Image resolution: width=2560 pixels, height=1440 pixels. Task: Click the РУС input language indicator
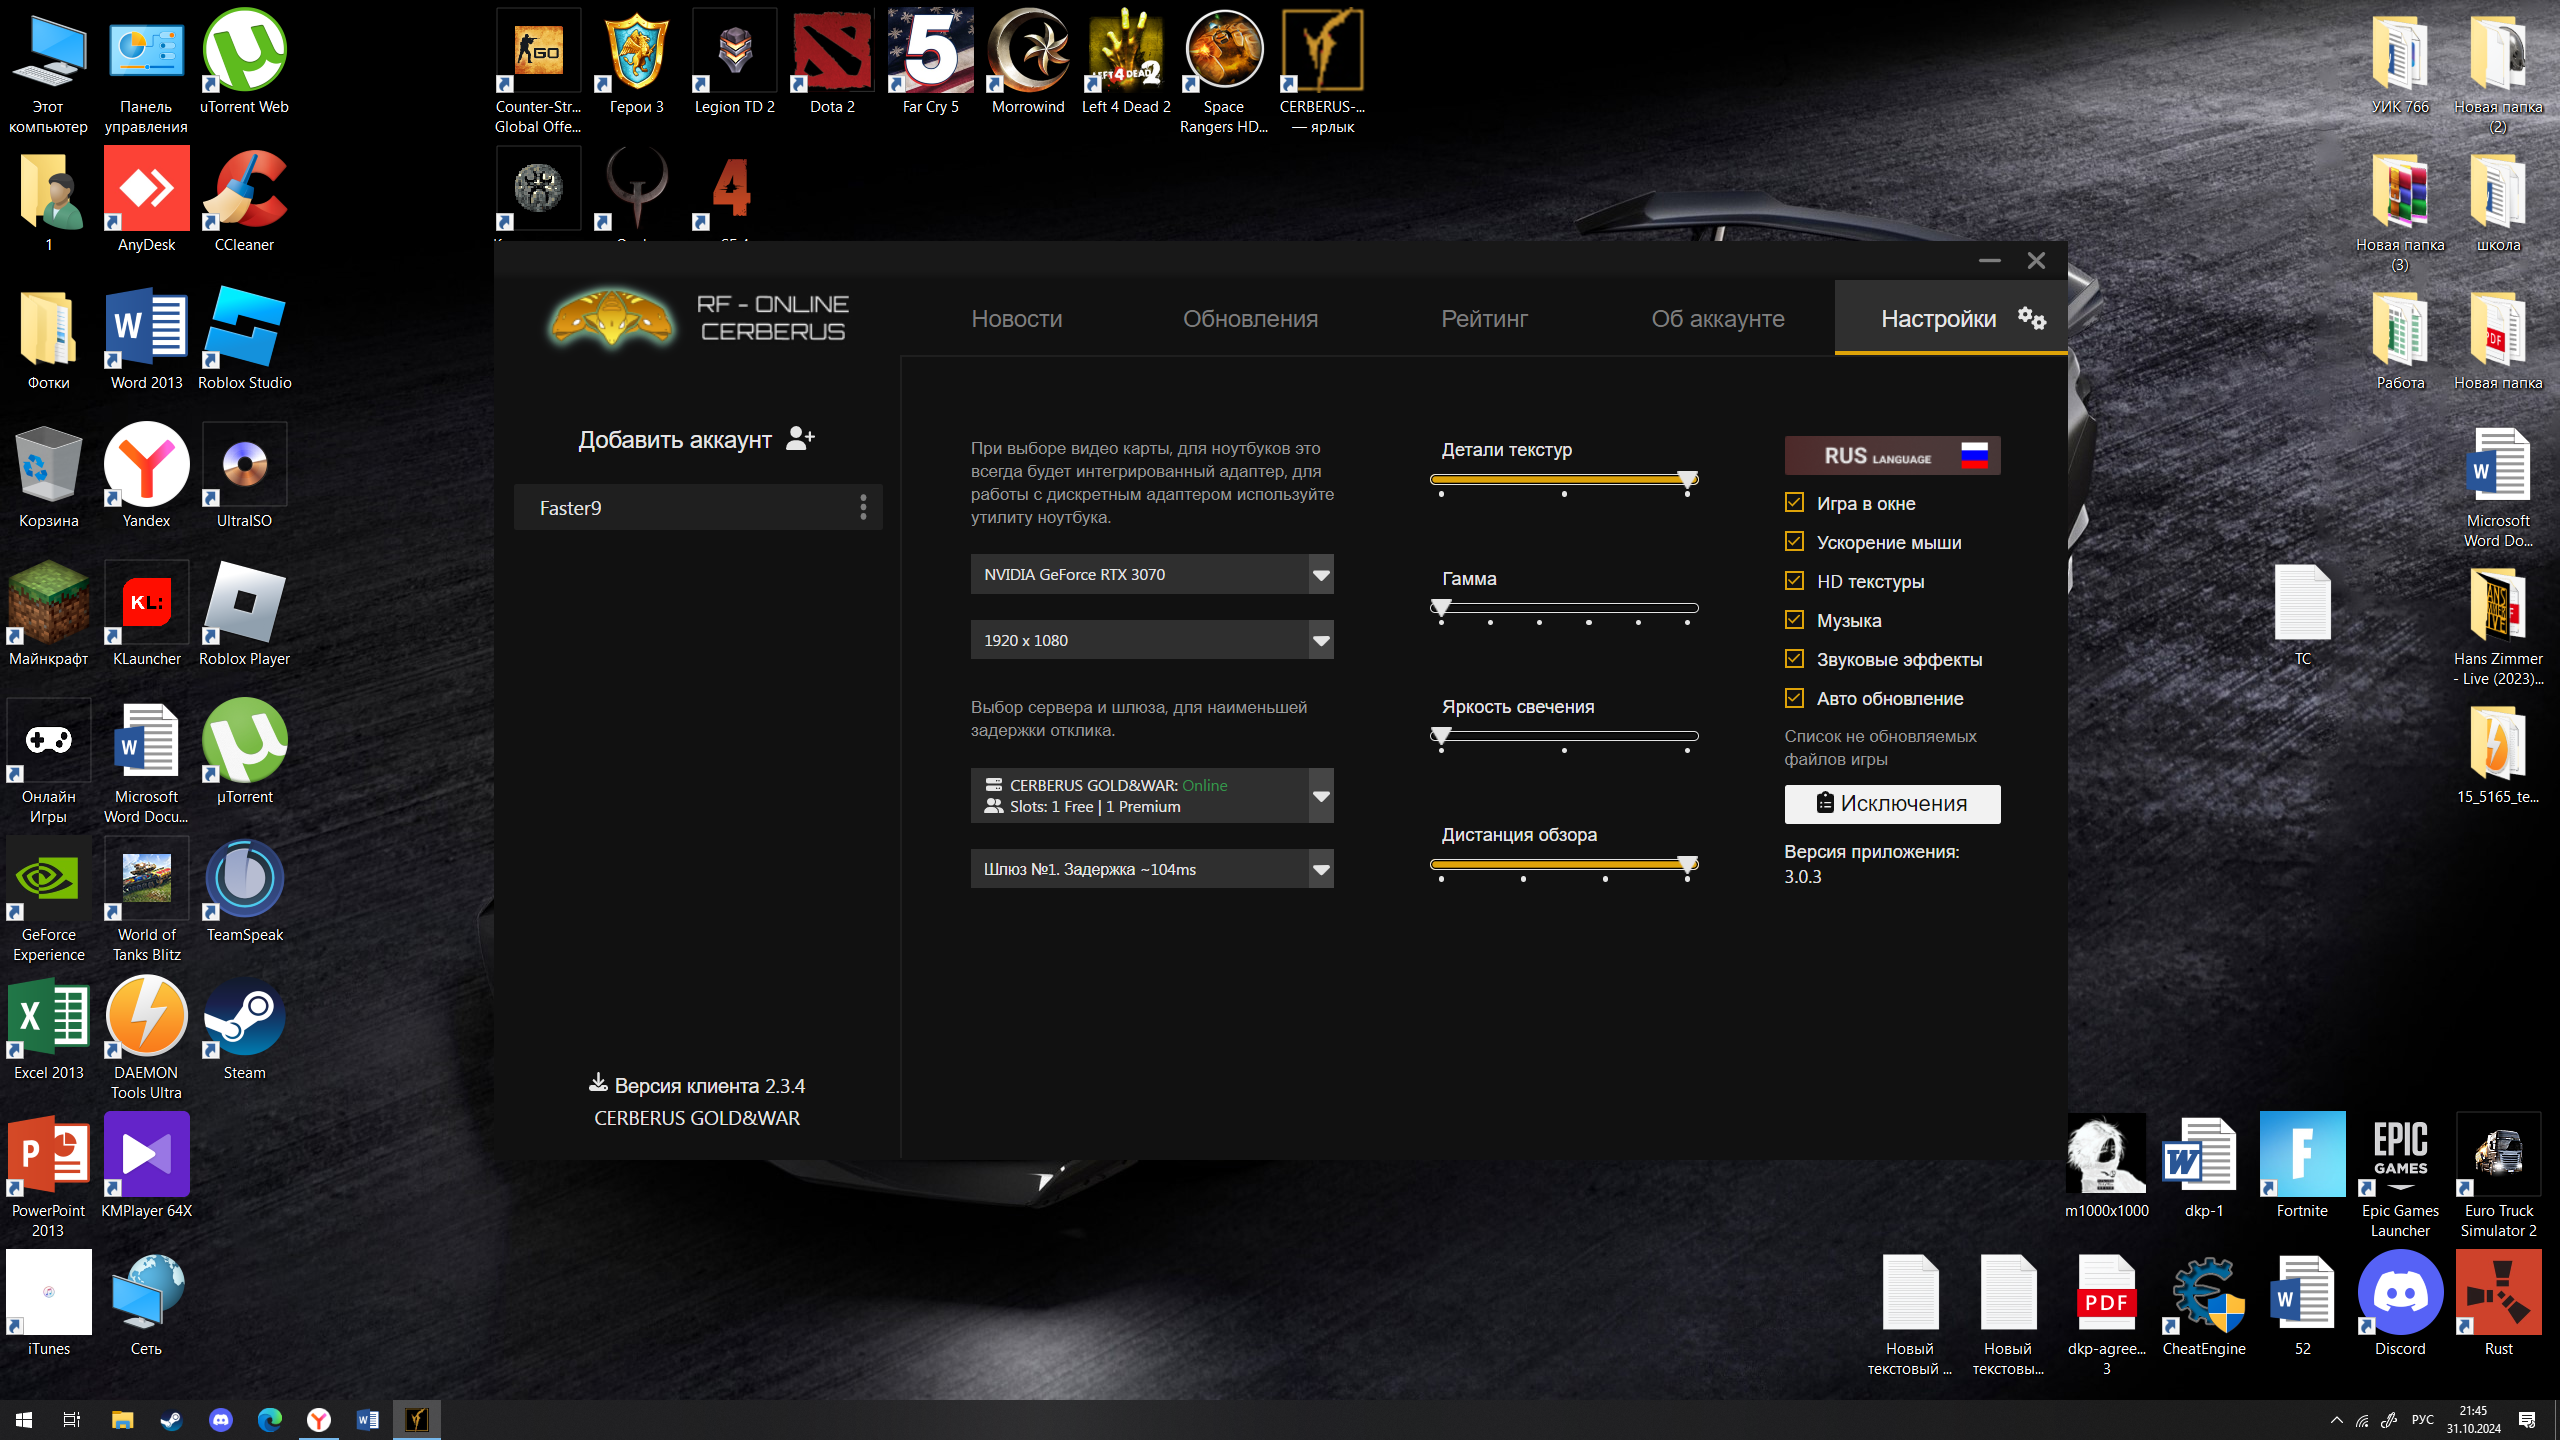2422,1420
